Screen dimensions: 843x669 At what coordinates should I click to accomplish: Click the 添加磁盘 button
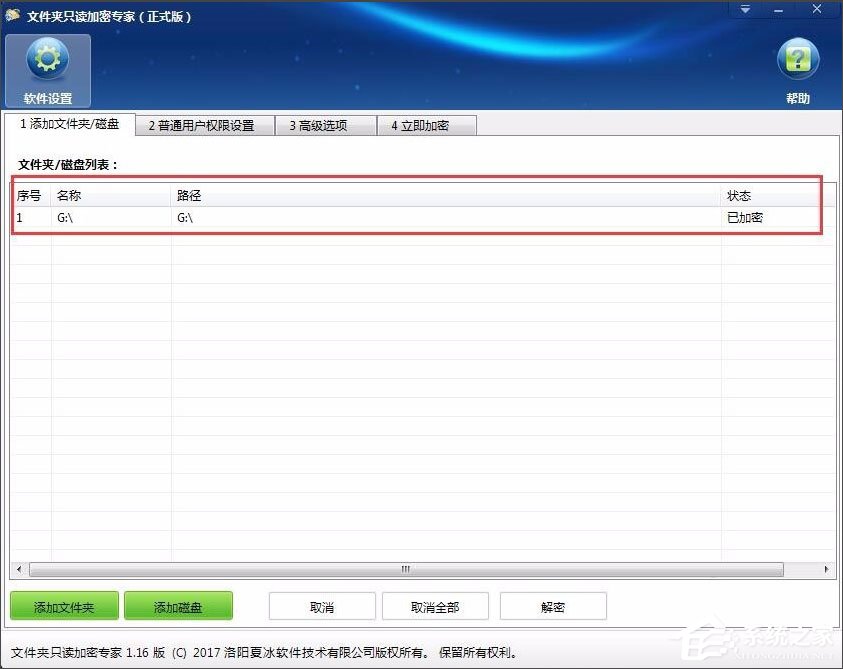pyautogui.click(x=178, y=606)
